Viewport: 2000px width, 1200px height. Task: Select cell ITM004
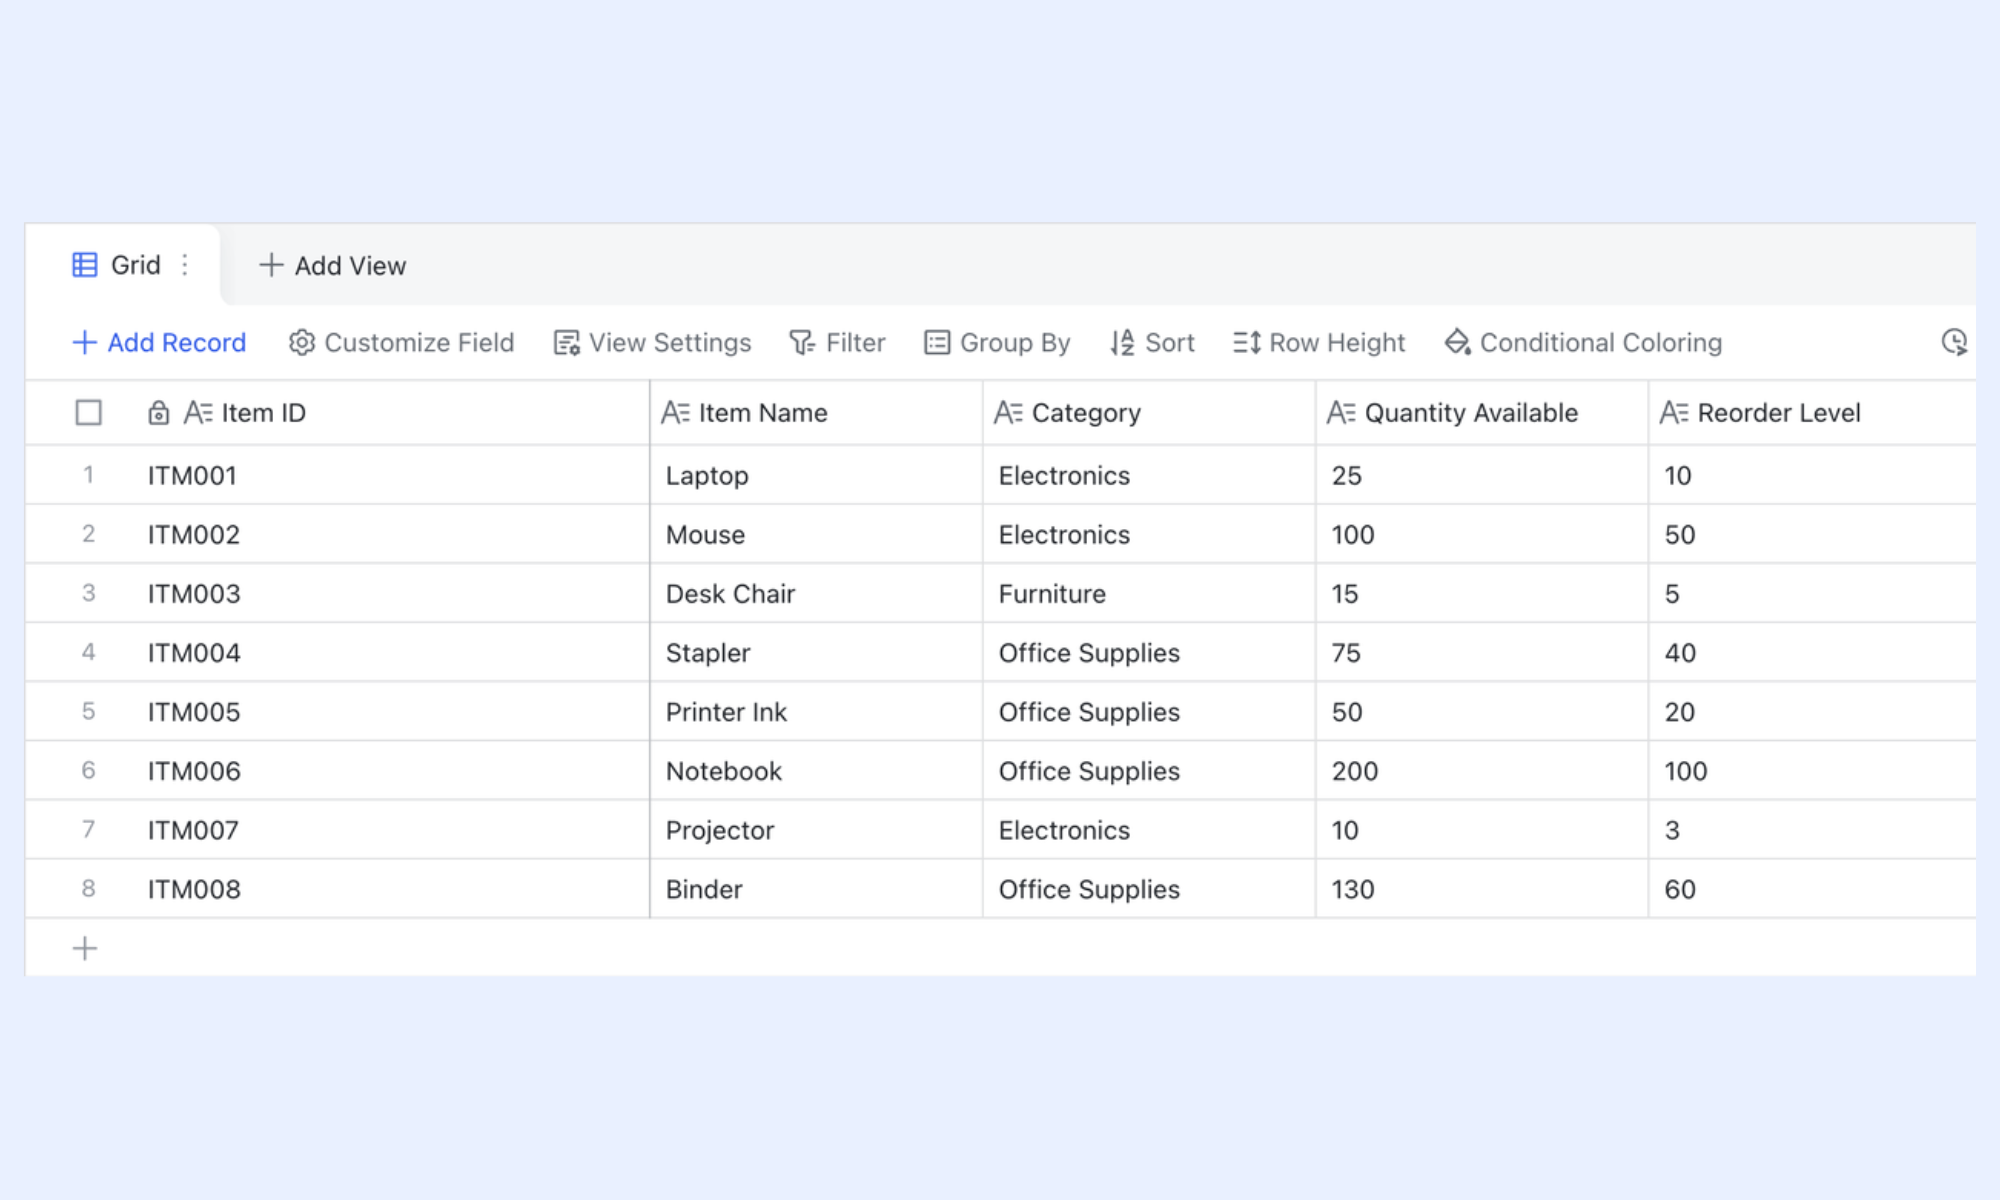390,652
